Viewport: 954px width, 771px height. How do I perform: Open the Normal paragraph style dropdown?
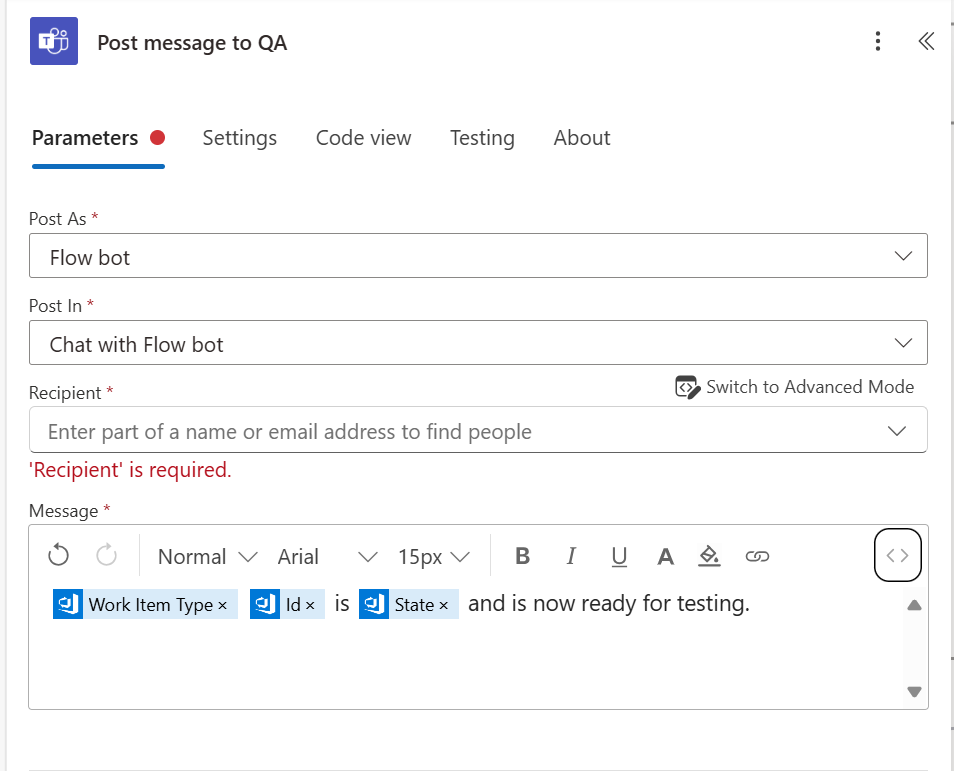(x=207, y=557)
